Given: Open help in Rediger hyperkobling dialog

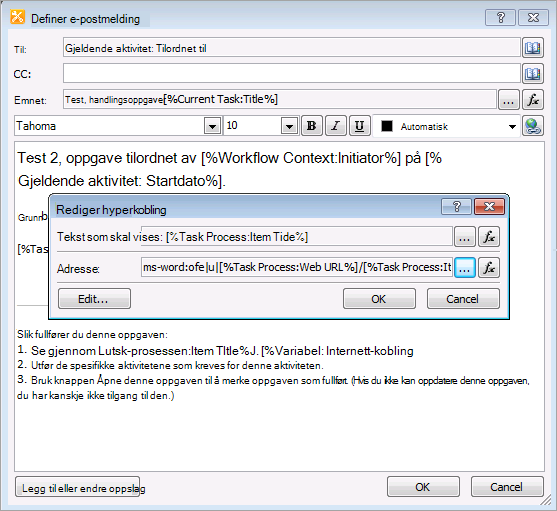Looking at the screenshot, I should pyautogui.click(x=456, y=207).
